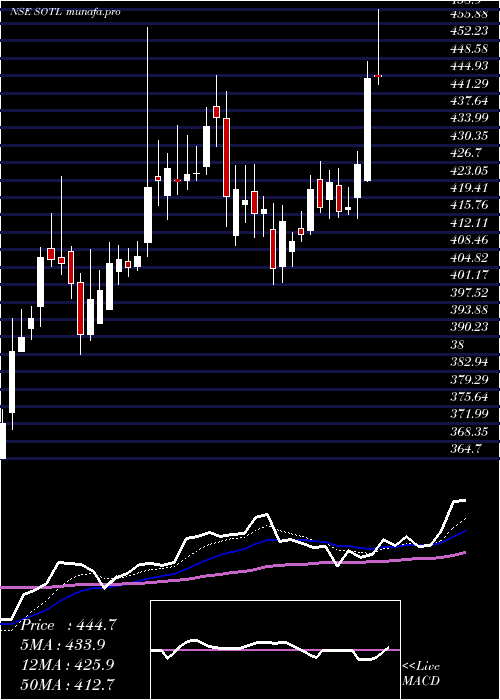Viewport: 500px width, 700px height.
Task: Click the 401.17 price level
Action: pyautogui.click(x=469, y=275)
